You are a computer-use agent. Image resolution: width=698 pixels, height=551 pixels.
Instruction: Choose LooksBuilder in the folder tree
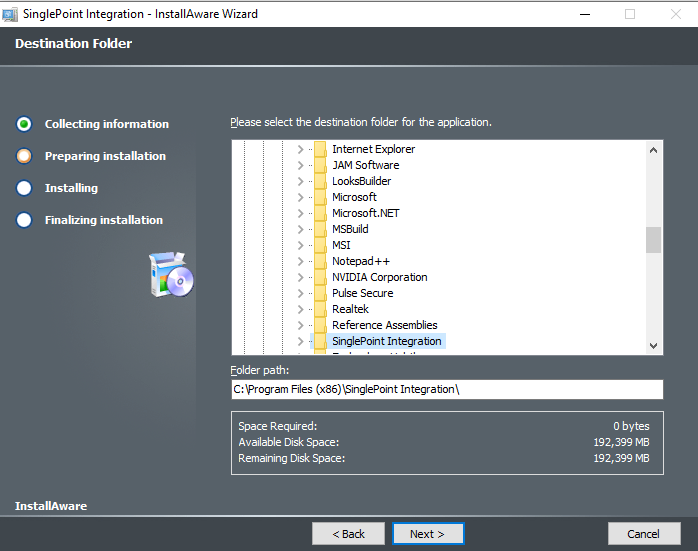click(361, 181)
